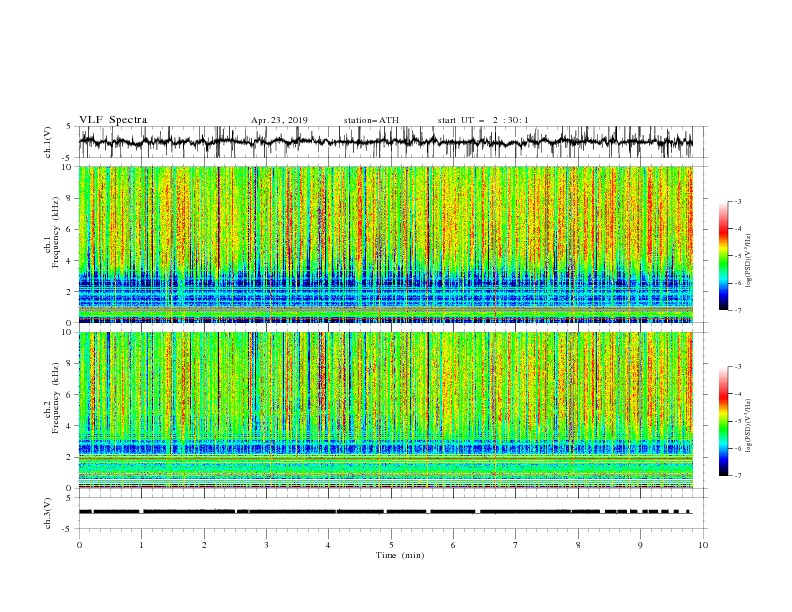792x612 pixels.
Task: Select the "start UT = 2:30:1" text
Action: click(x=482, y=120)
